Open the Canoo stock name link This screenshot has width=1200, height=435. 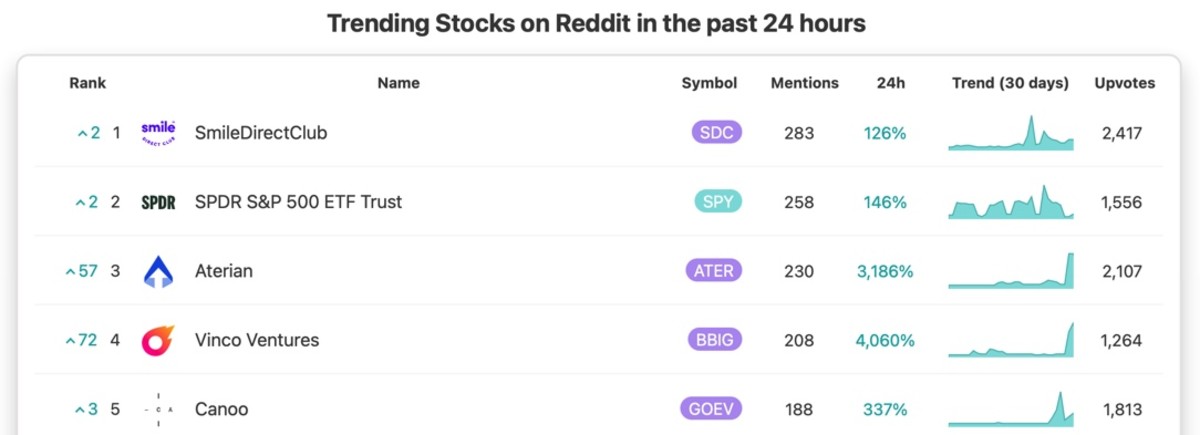[x=221, y=409]
